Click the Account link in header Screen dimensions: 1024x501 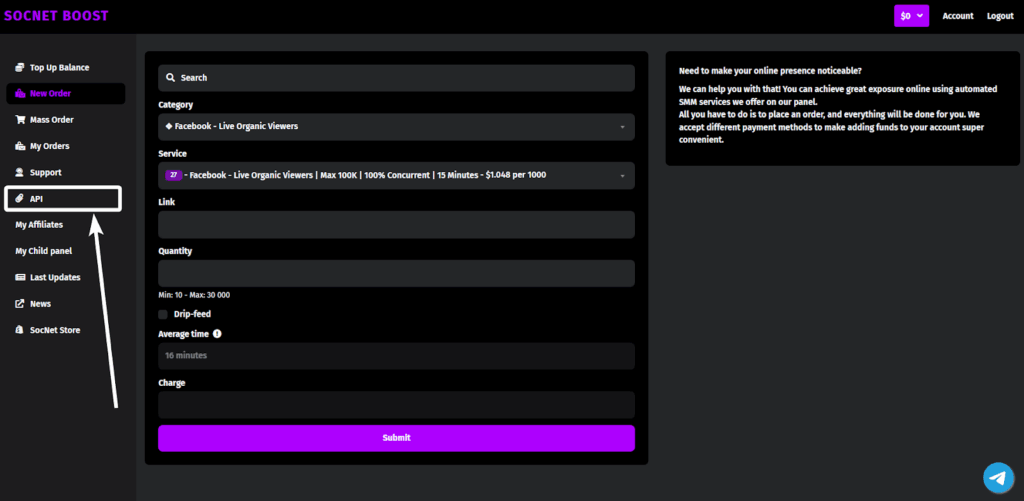pyautogui.click(x=957, y=16)
